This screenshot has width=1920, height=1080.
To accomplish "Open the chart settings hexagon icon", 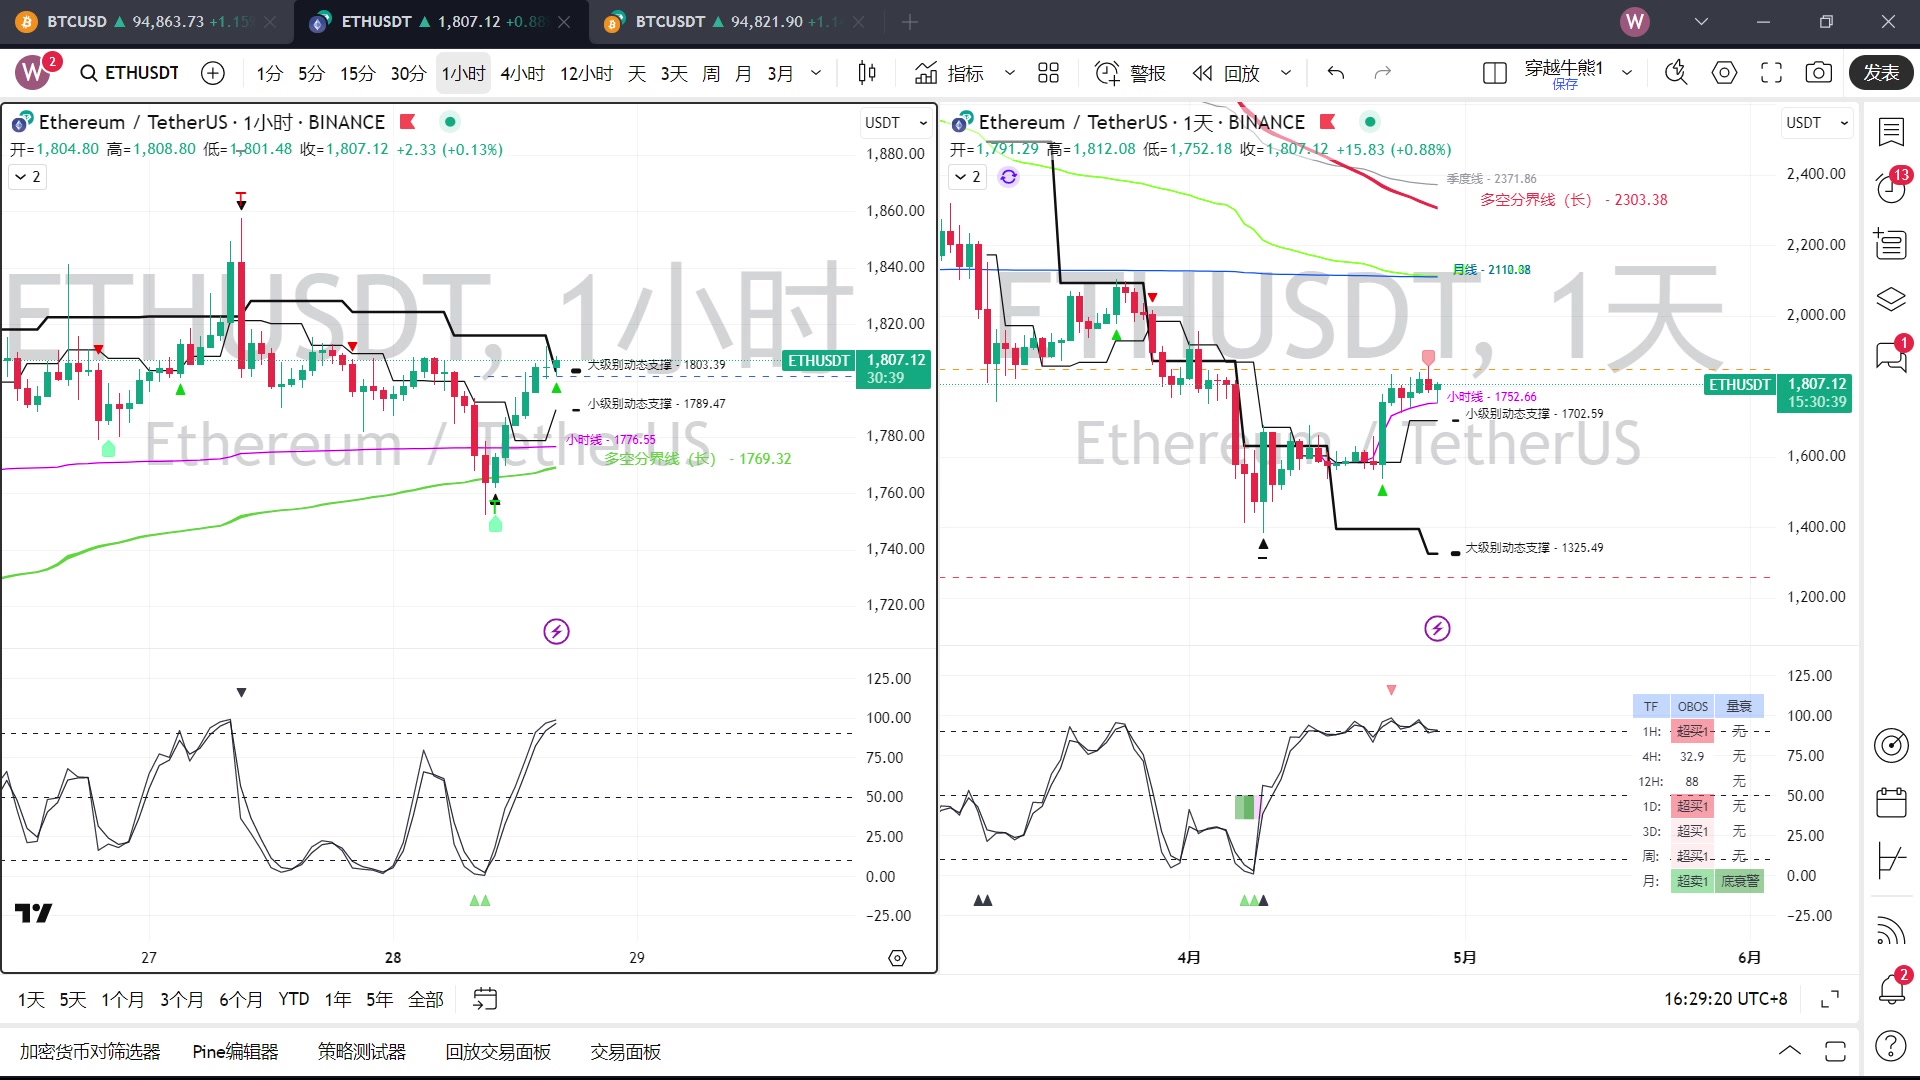I will [1724, 73].
